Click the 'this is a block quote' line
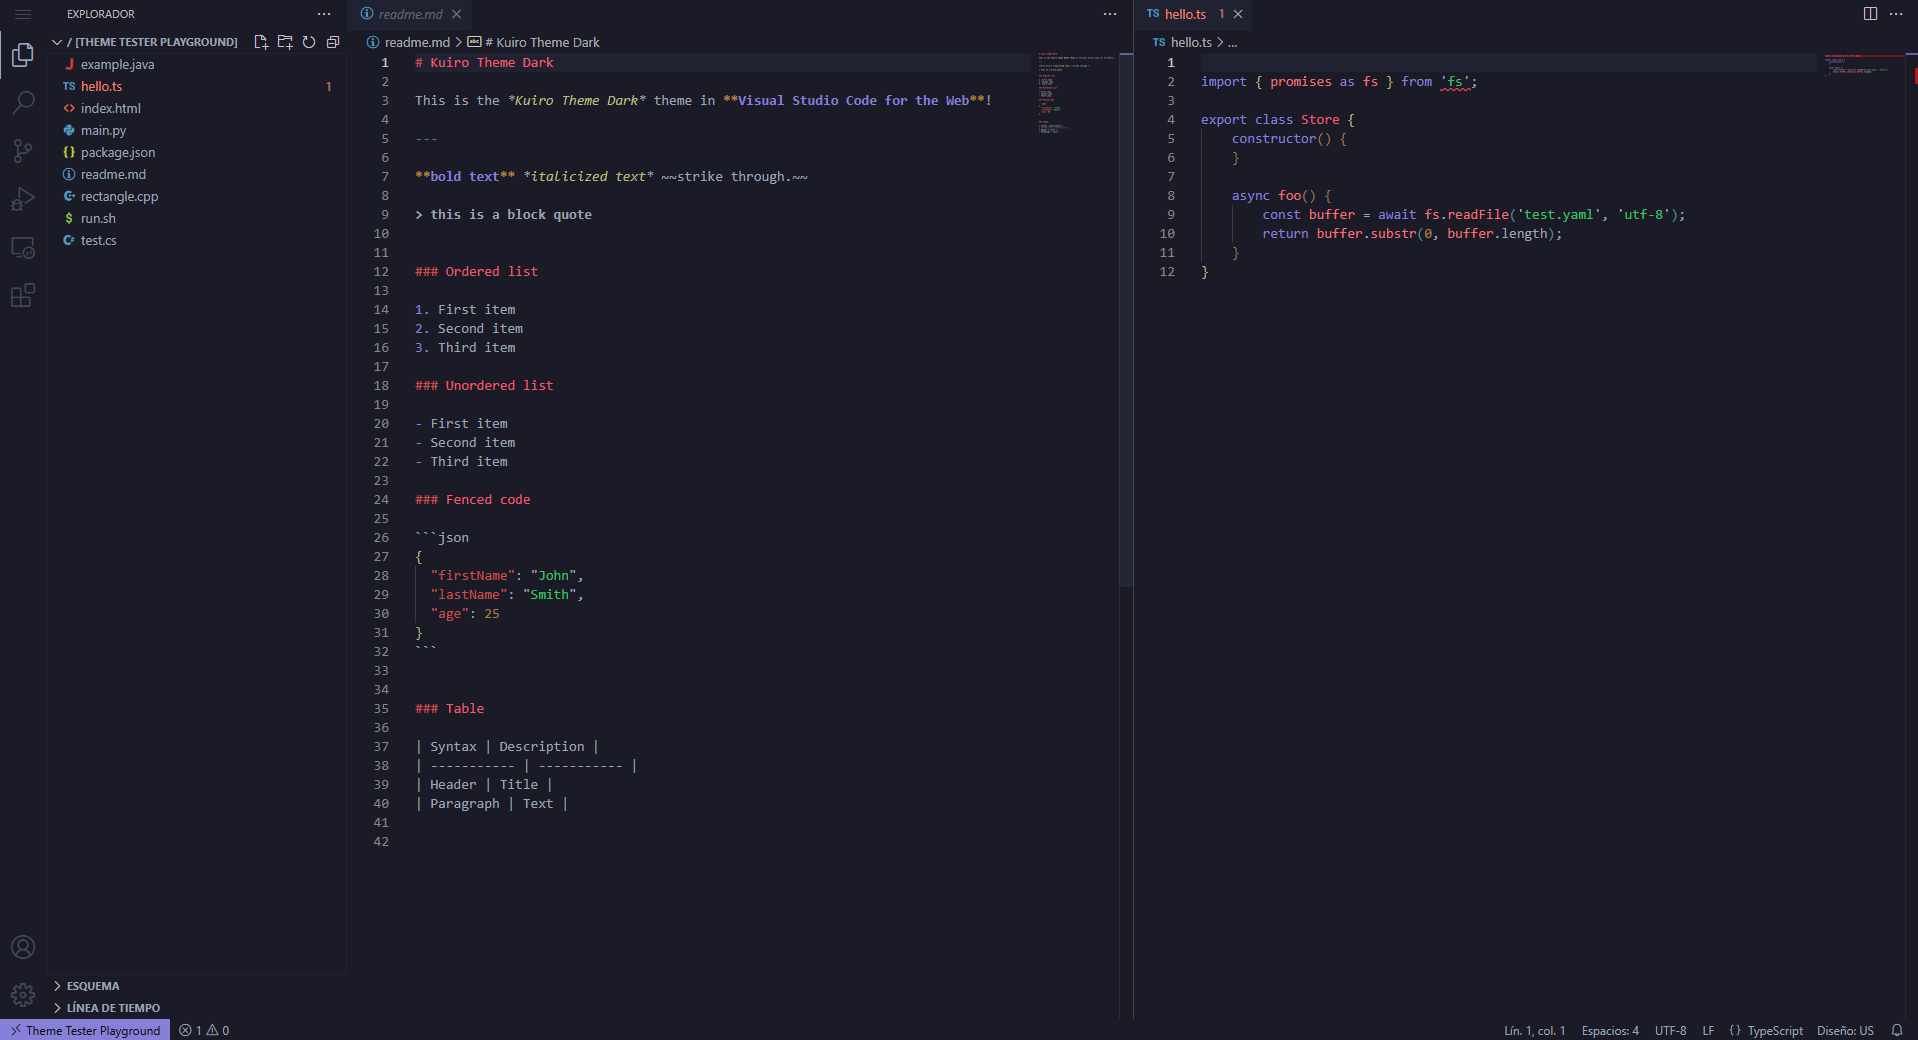 [x=503, y=214]
